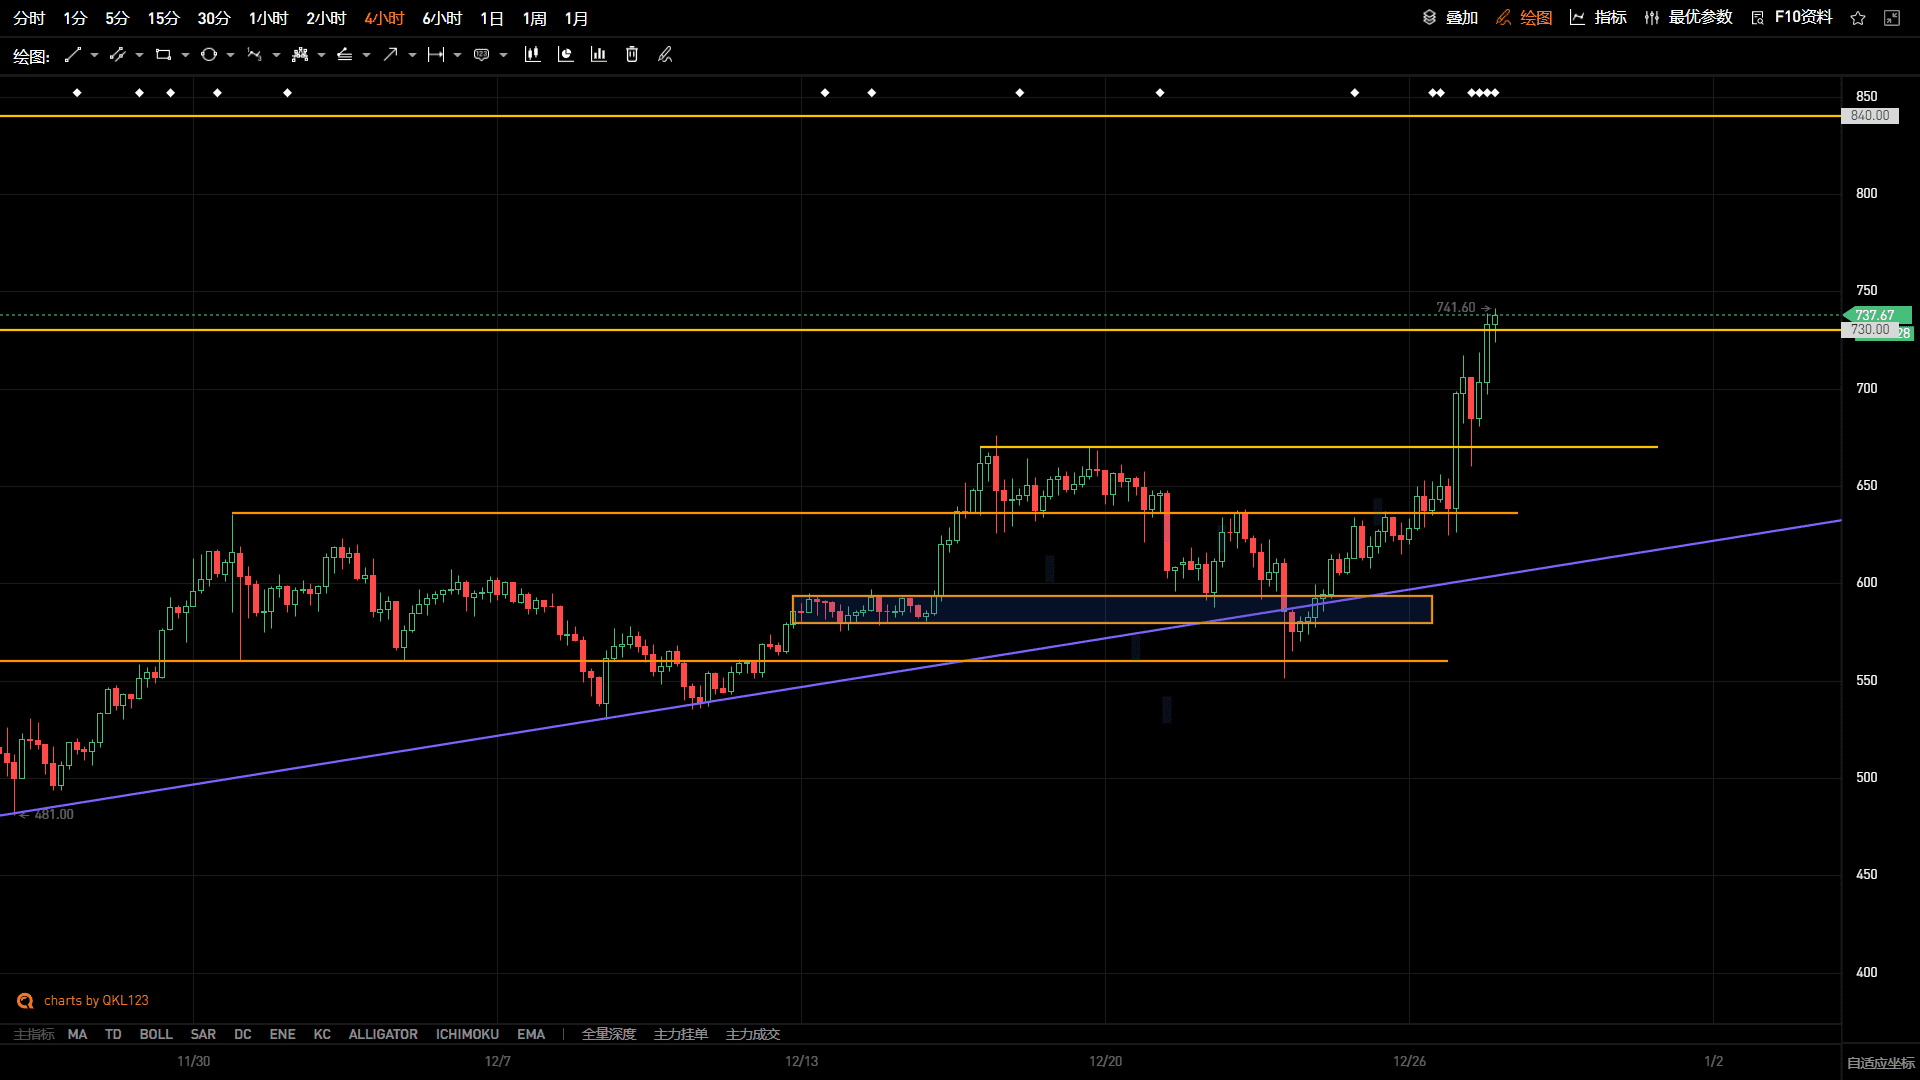Viewport: 1920px width, 1080px height.
Task: Select the arrow drawing tool
Action: [x=390, y=55]
